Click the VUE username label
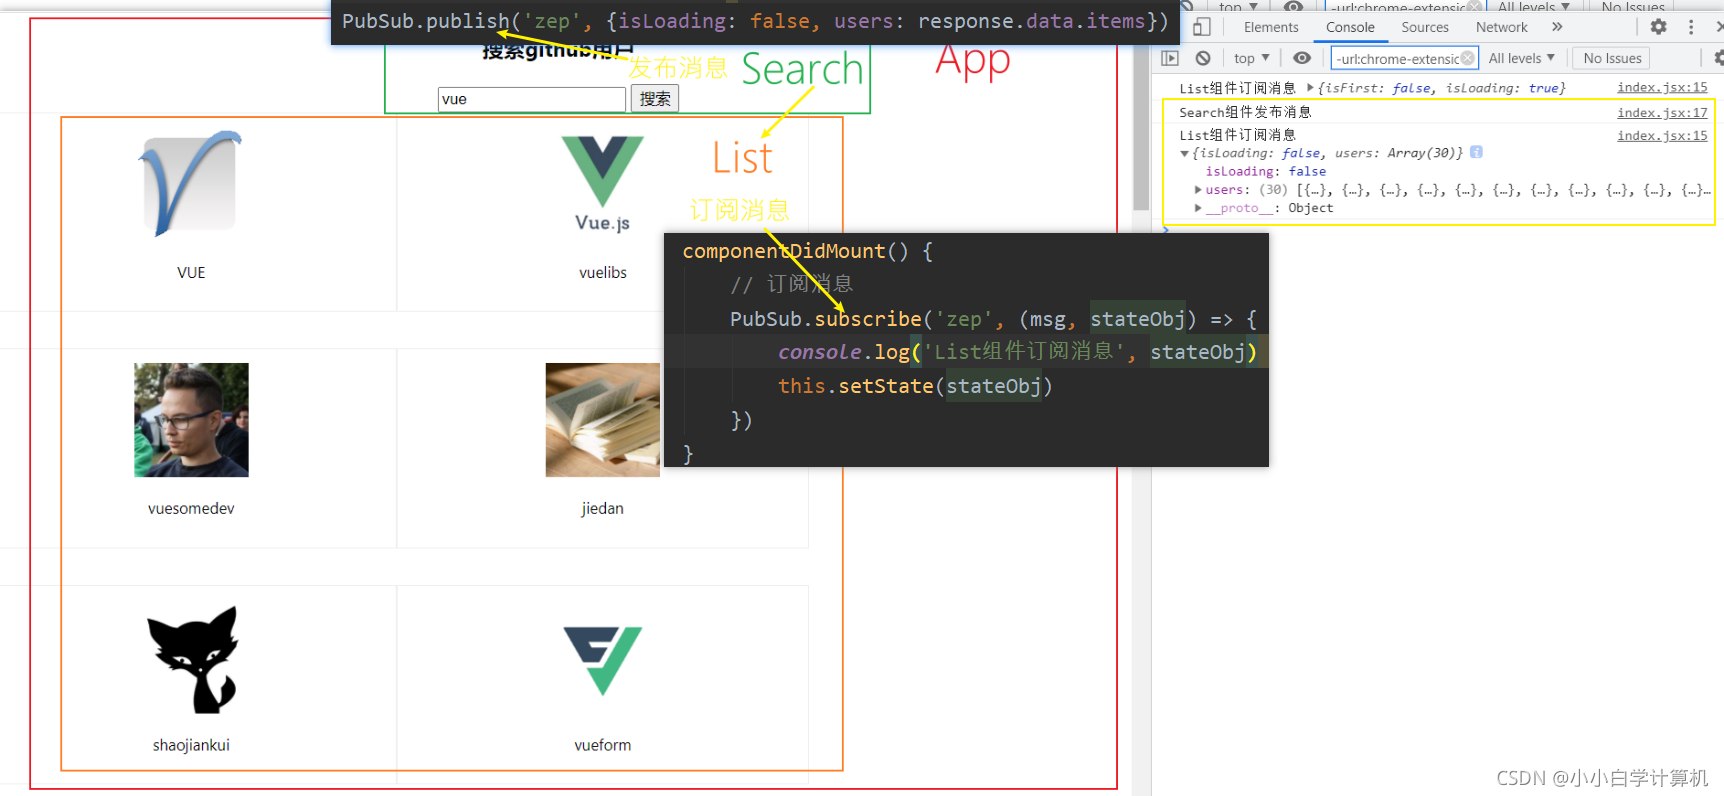1724x796 pixels. [x=191, y=272]
